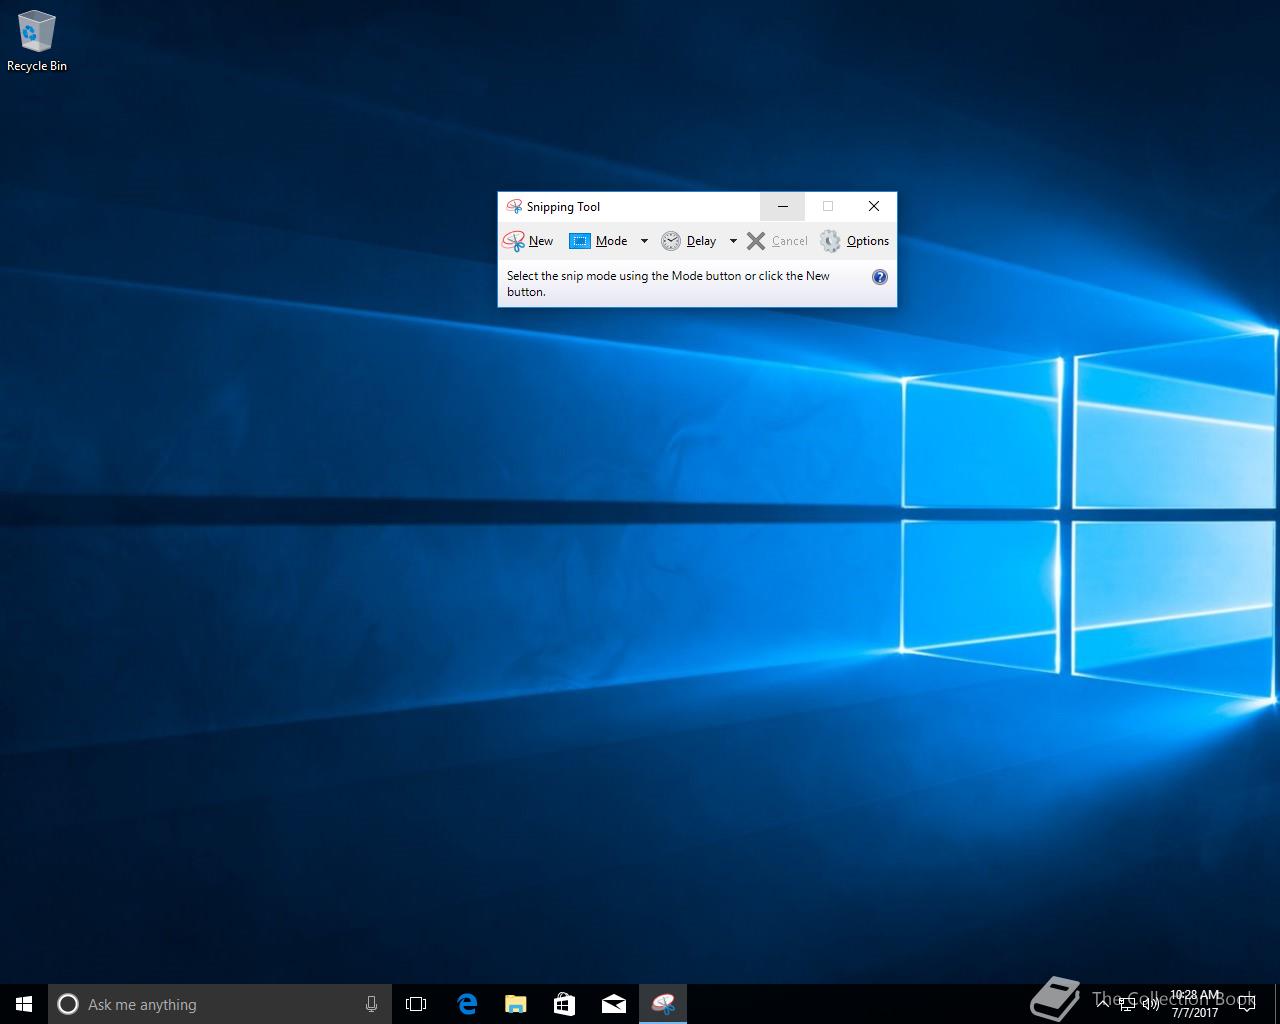Click the Cancel button in Snipping Tool
The width and height of the screenshot is (1280, 1024).
click(777, 241)
